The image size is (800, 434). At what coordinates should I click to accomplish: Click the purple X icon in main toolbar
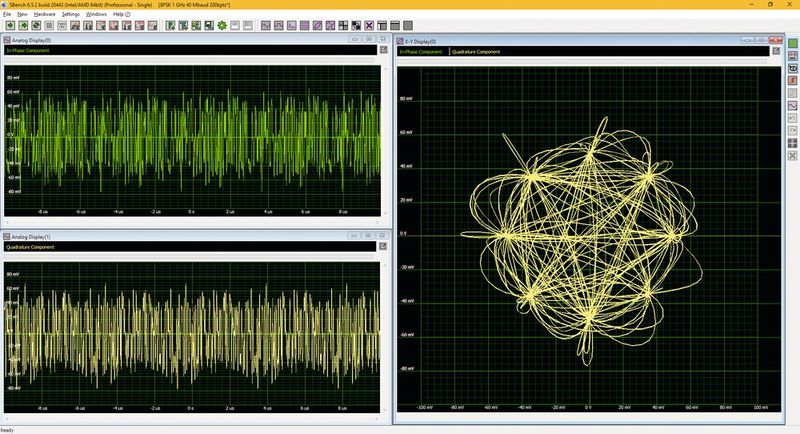pos(369,25)
